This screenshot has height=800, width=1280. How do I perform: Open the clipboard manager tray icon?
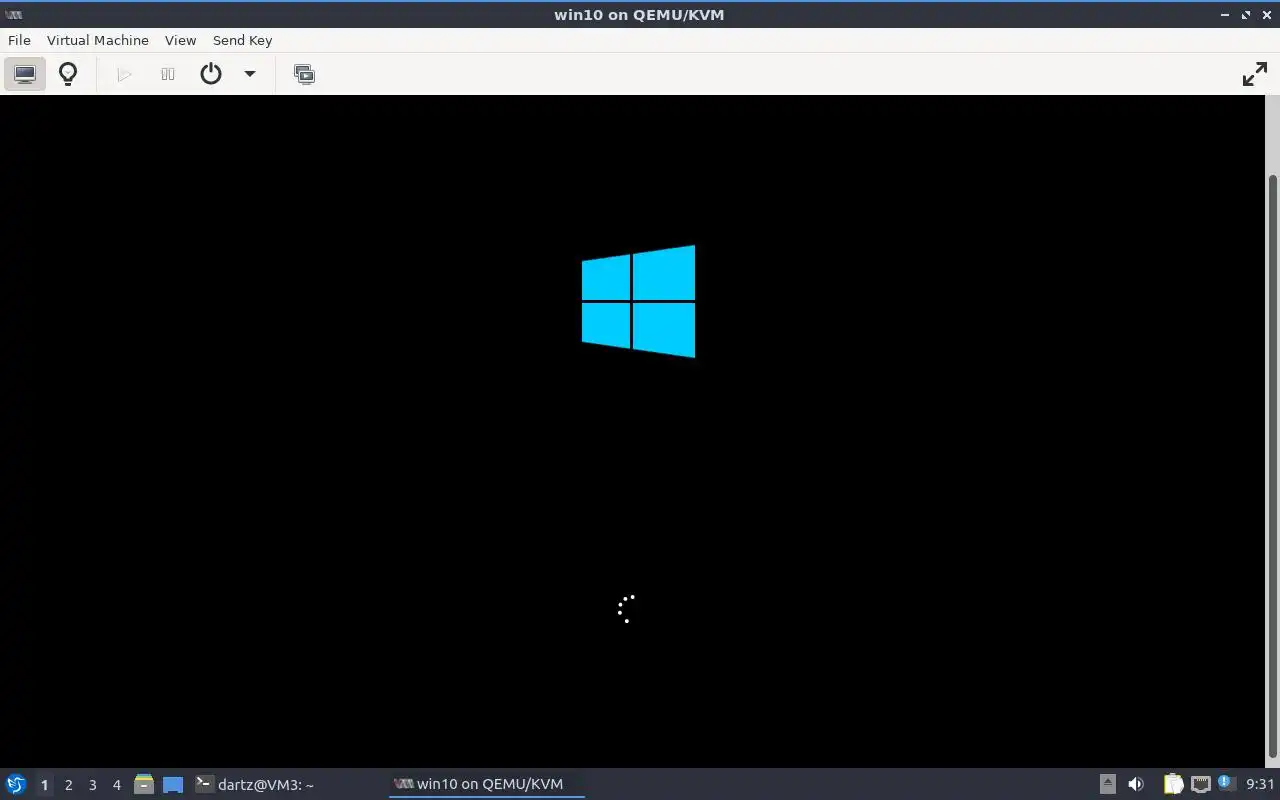(x=1173, y=784)
